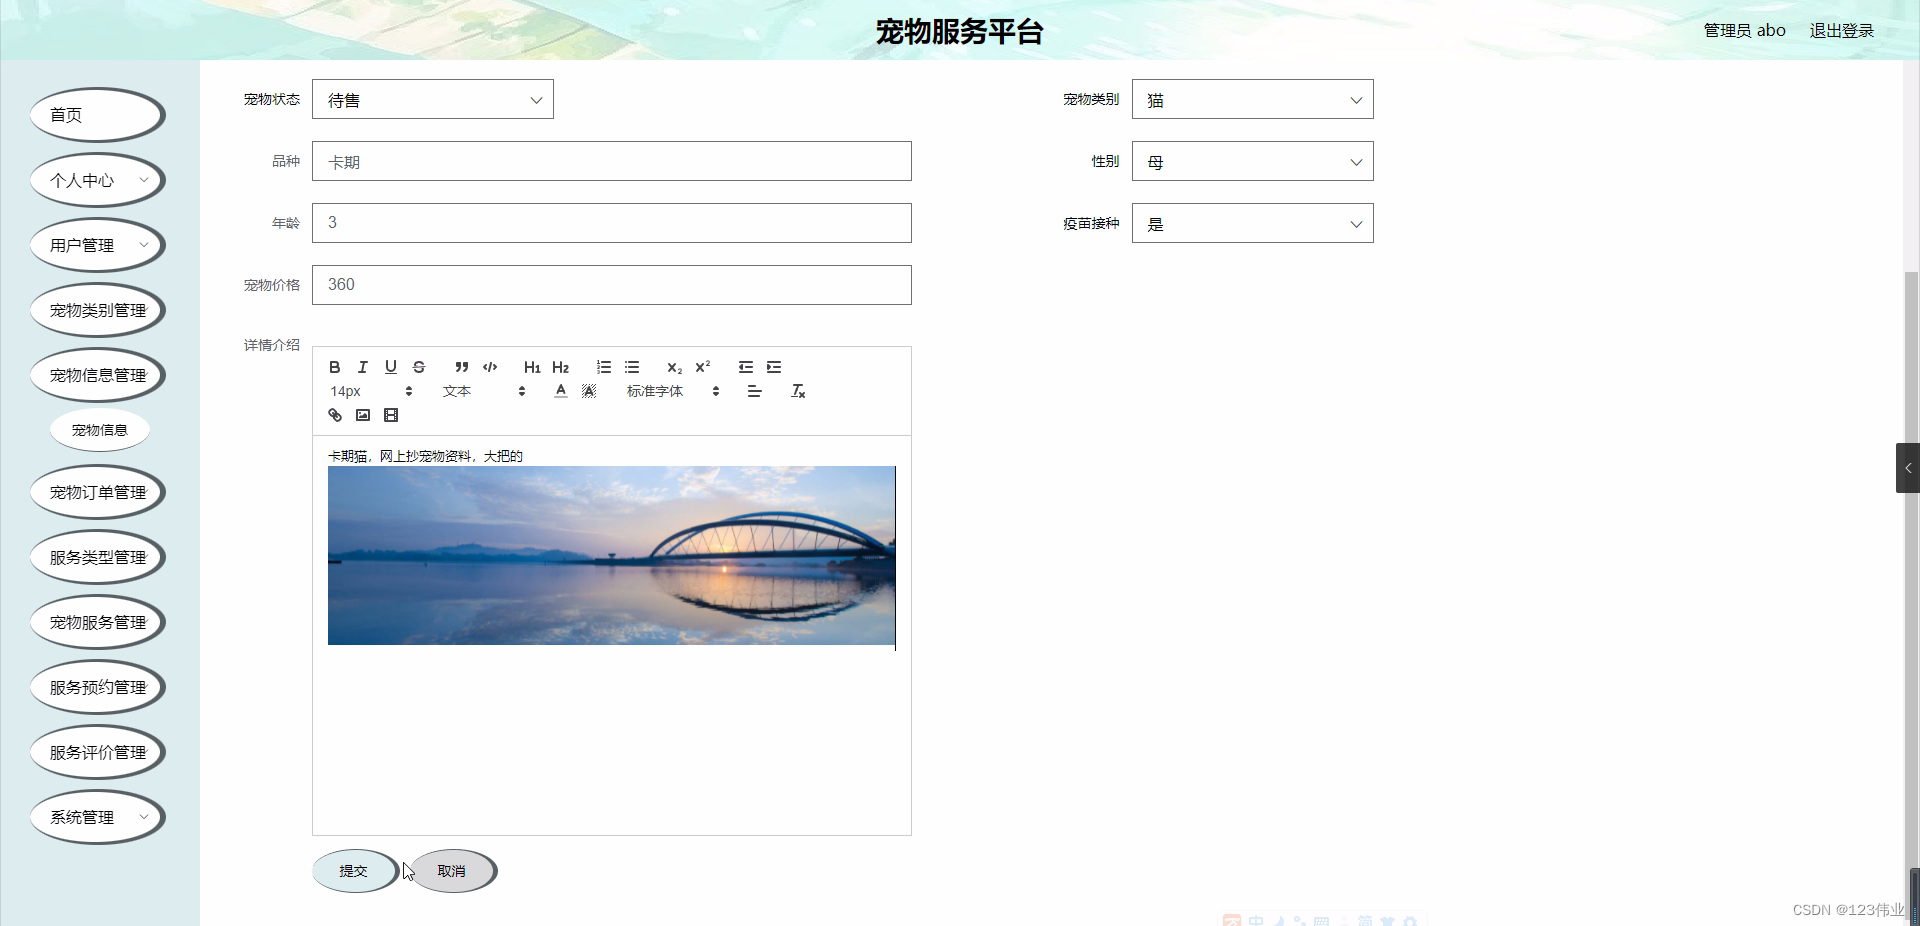Expand the 个人中心 menu
The image size is (1920, 926).
point(97,180)
